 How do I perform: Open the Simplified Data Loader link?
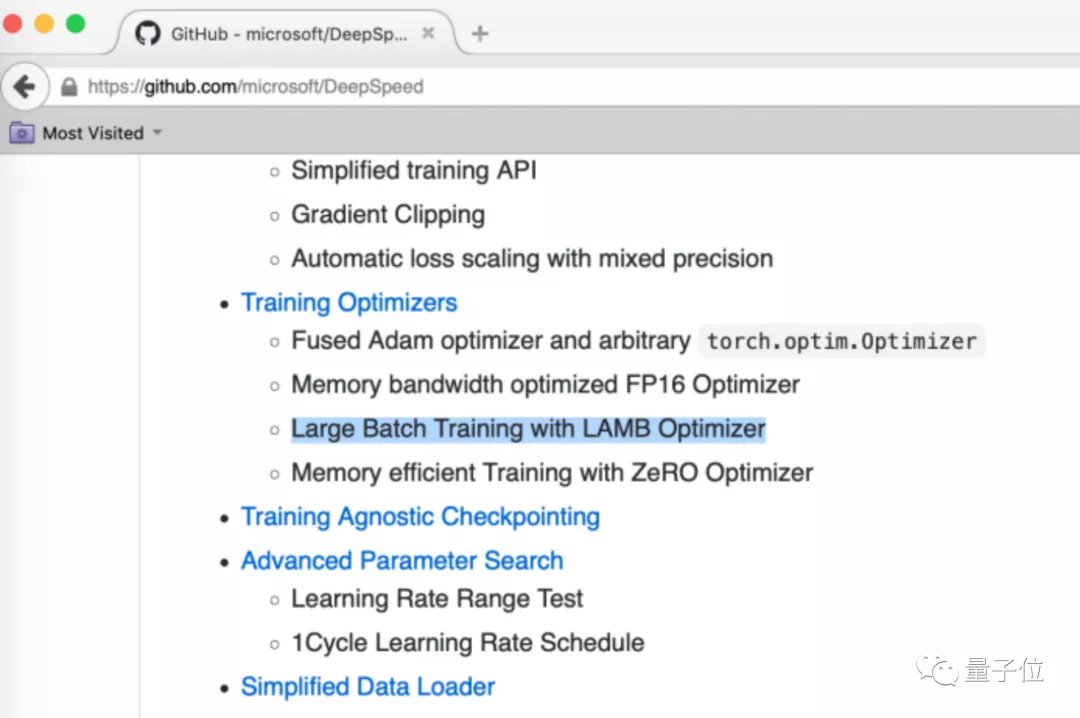pyautogui.click(x=368, y=686)
